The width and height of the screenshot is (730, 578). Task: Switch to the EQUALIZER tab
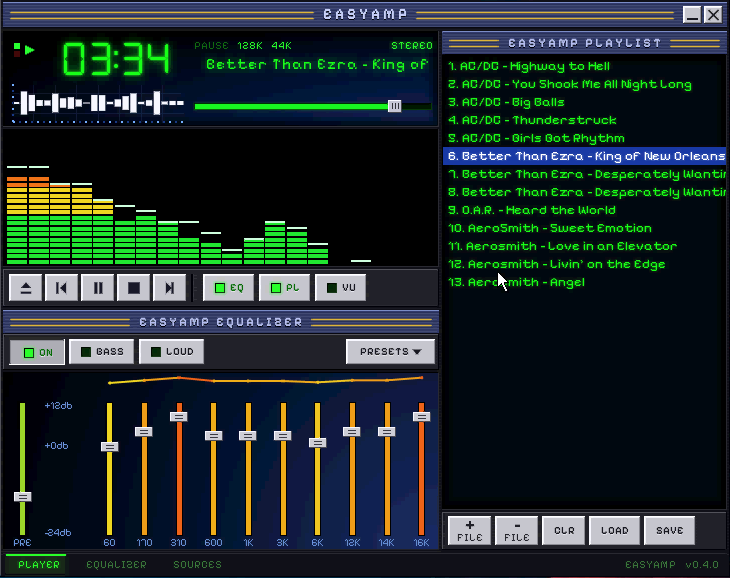pyautogui.click(x=116, y=565)
